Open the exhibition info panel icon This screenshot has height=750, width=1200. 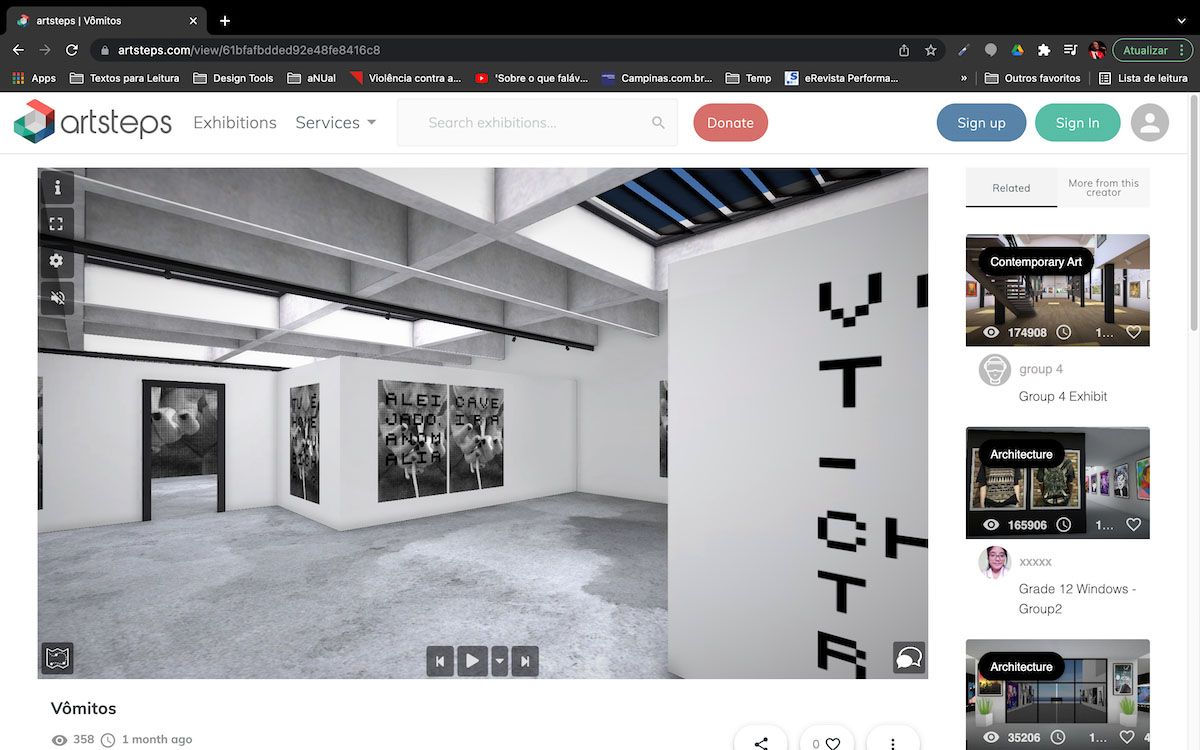pyautogui.click(x=57, y=187)
